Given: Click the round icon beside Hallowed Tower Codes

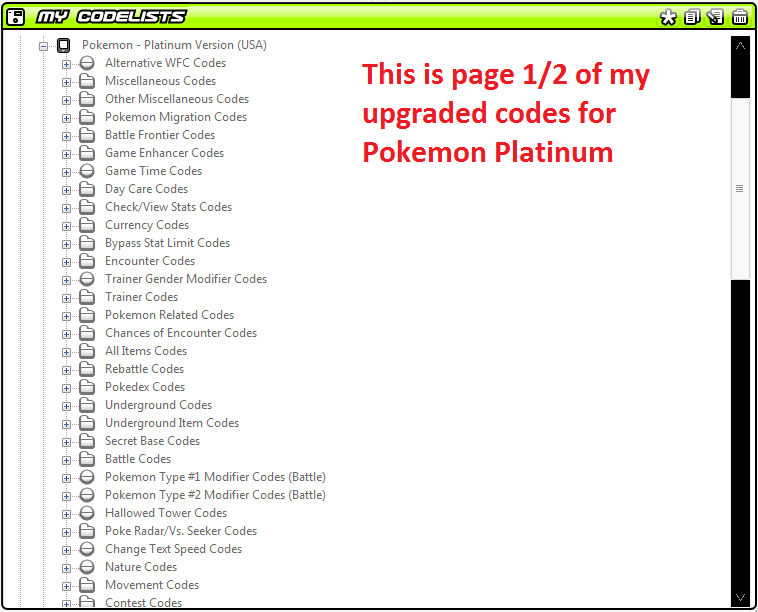Looking at the screenshot, I should click(x=87, y=513).
